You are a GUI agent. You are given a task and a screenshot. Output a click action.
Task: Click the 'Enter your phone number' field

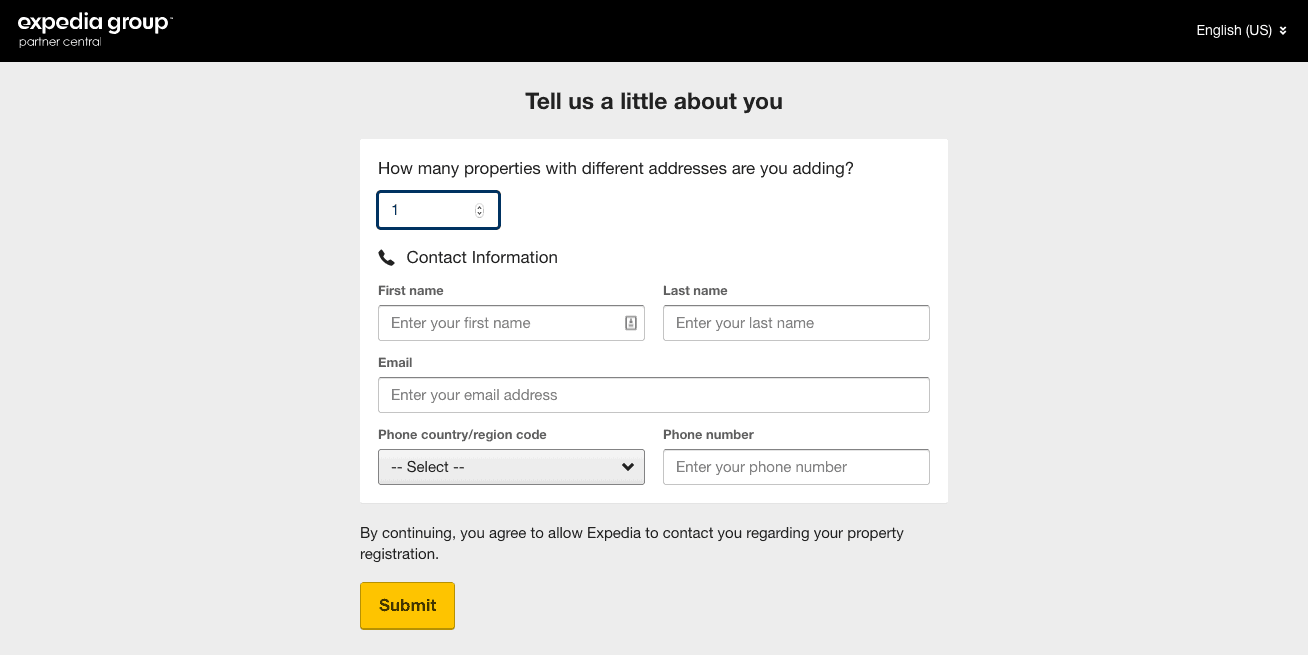tap(796, 467)
